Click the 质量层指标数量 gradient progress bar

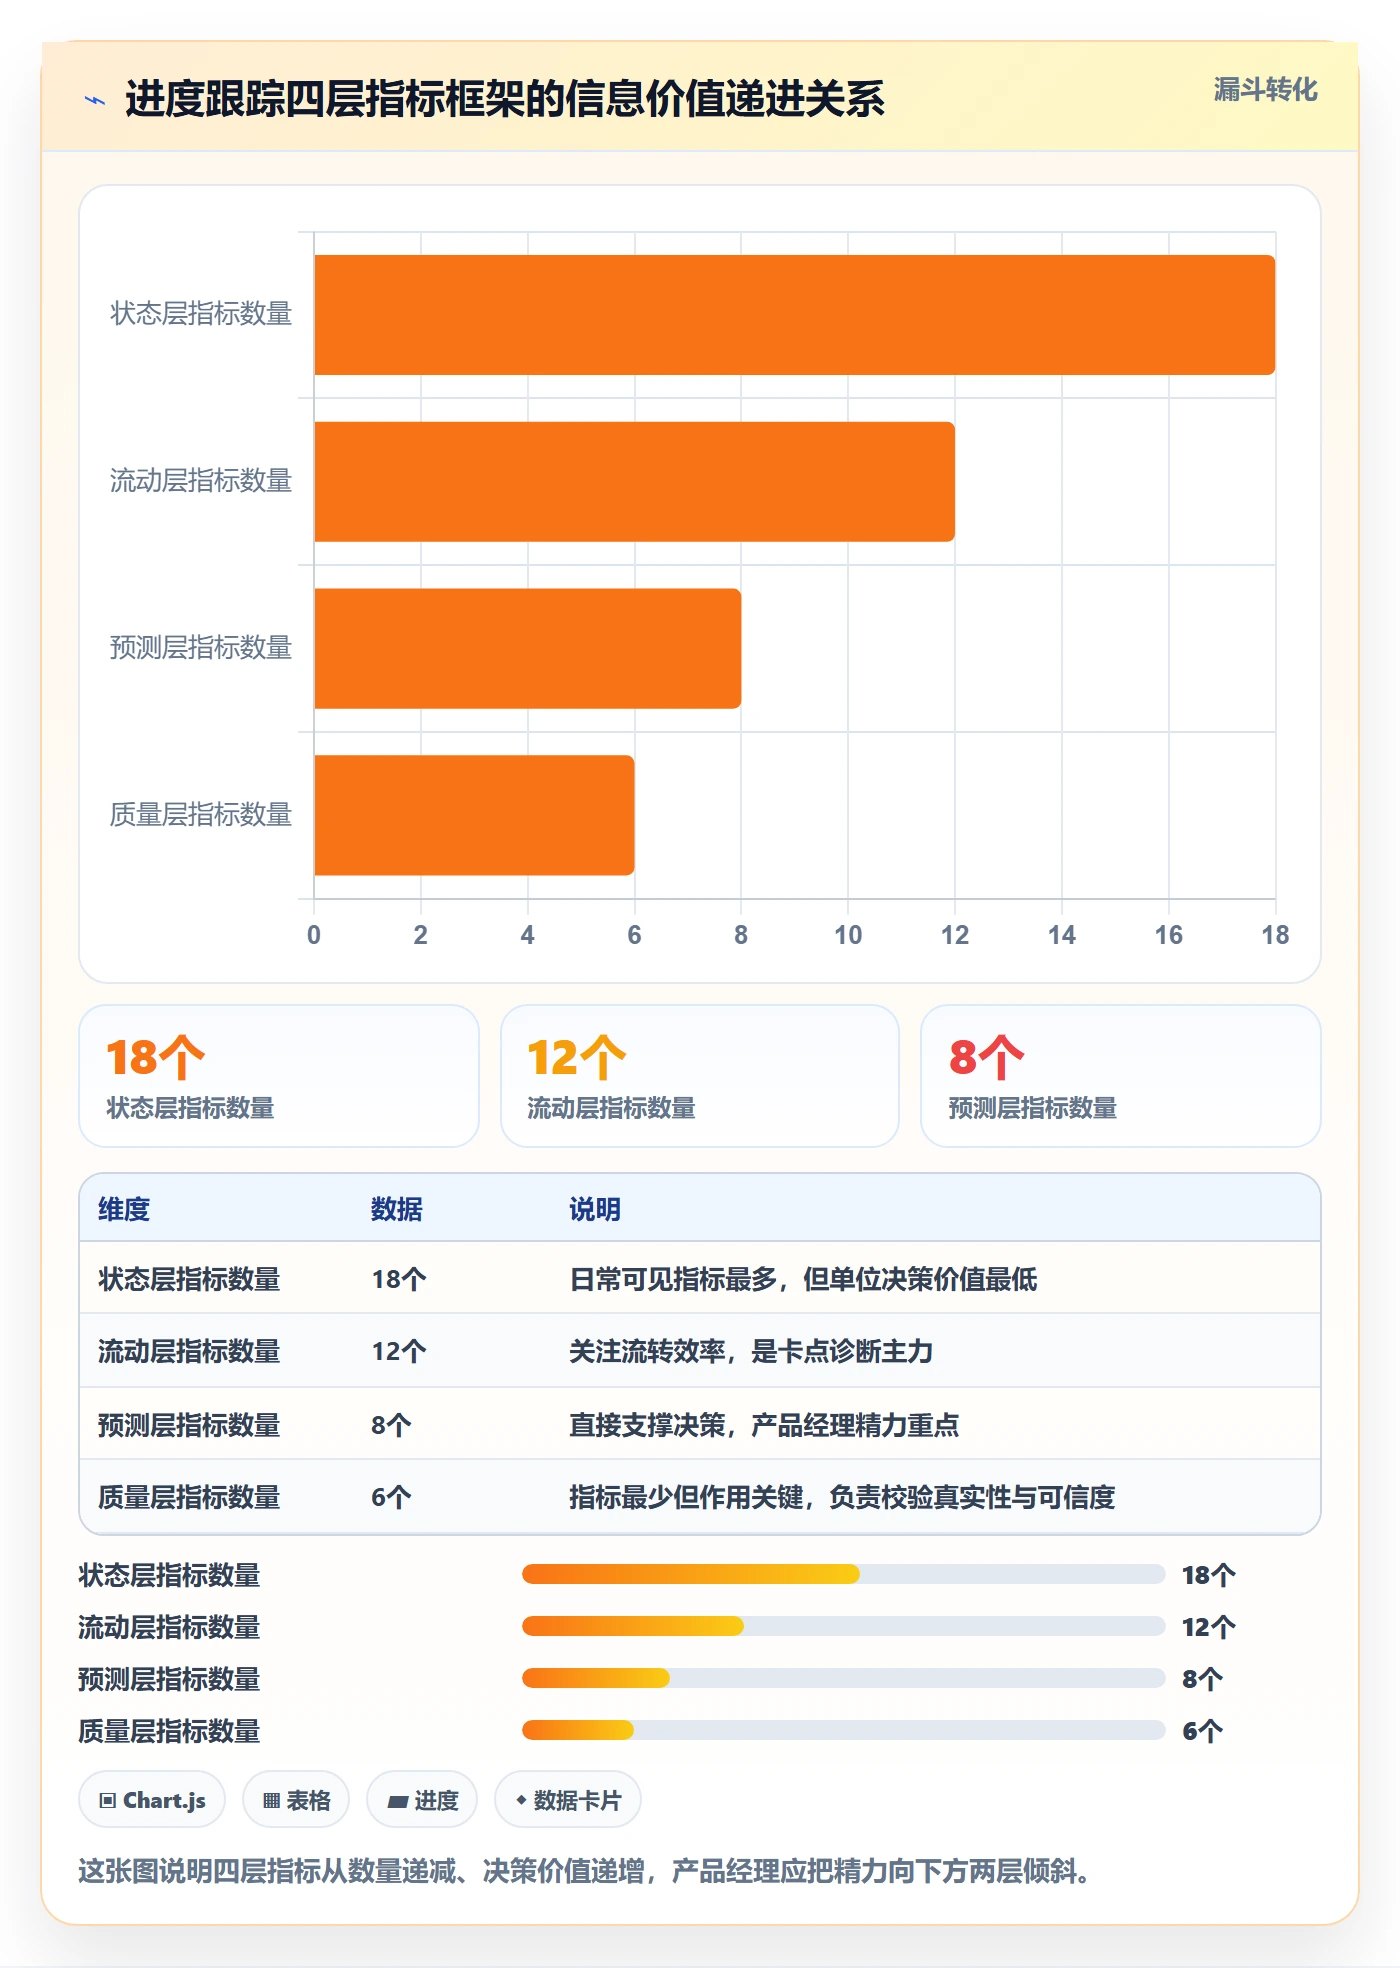(843, 1730)
